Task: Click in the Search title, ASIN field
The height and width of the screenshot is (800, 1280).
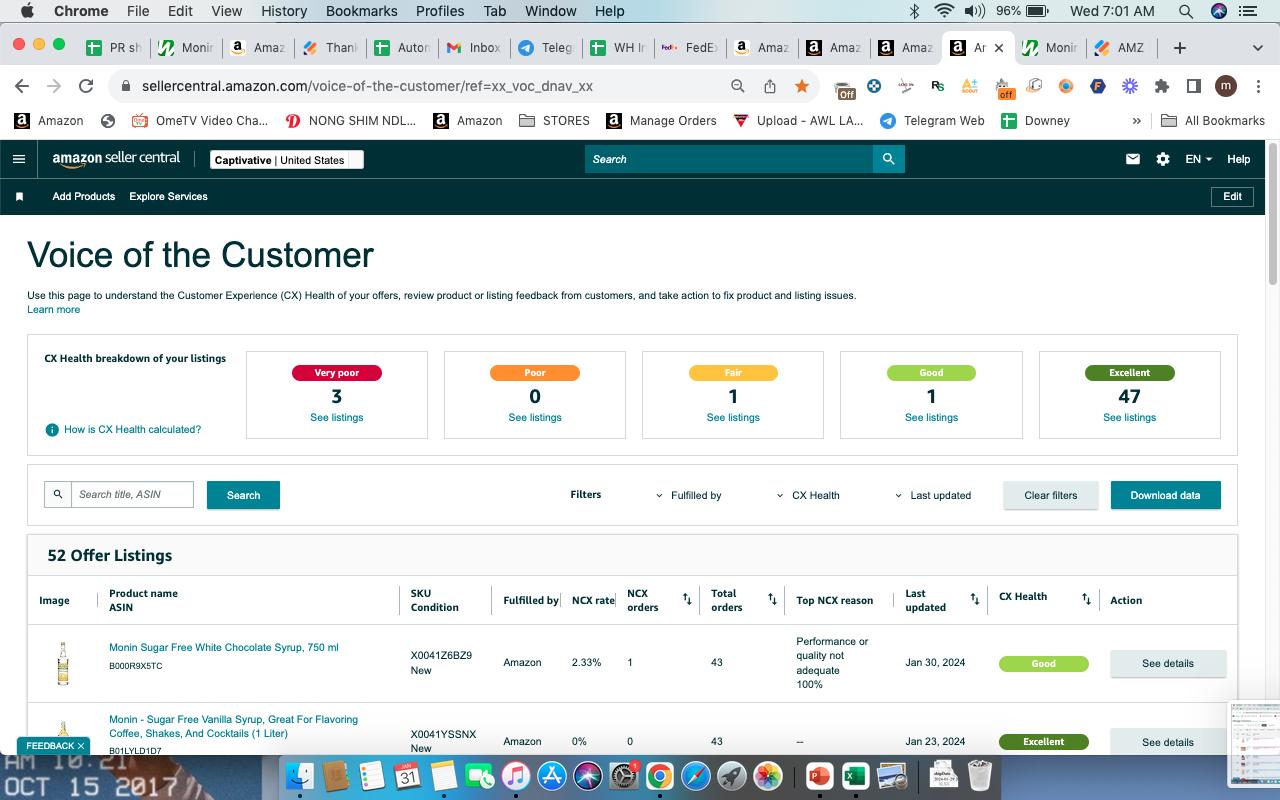Action: tap(132, 494)
